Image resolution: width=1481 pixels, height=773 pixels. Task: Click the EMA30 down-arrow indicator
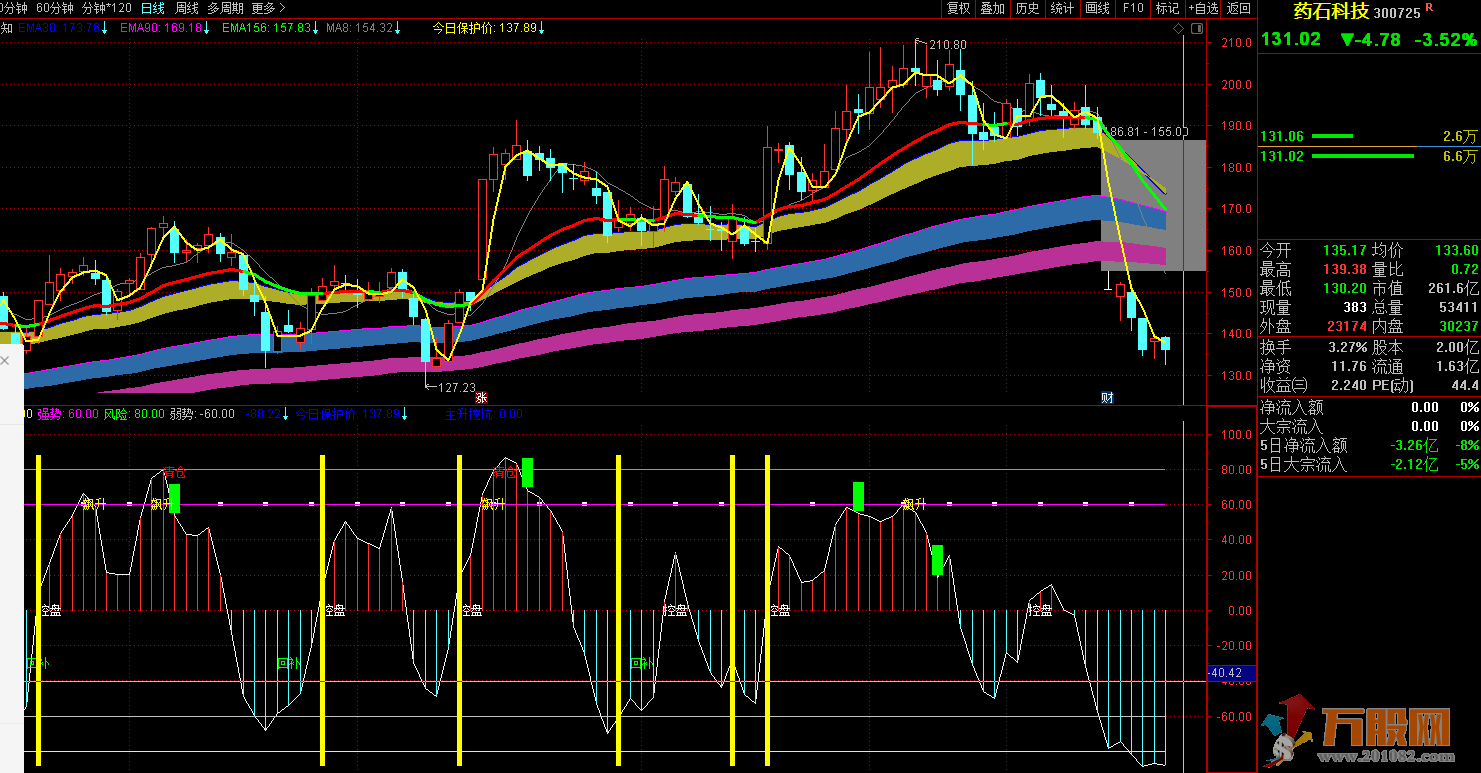coord(105,28)
